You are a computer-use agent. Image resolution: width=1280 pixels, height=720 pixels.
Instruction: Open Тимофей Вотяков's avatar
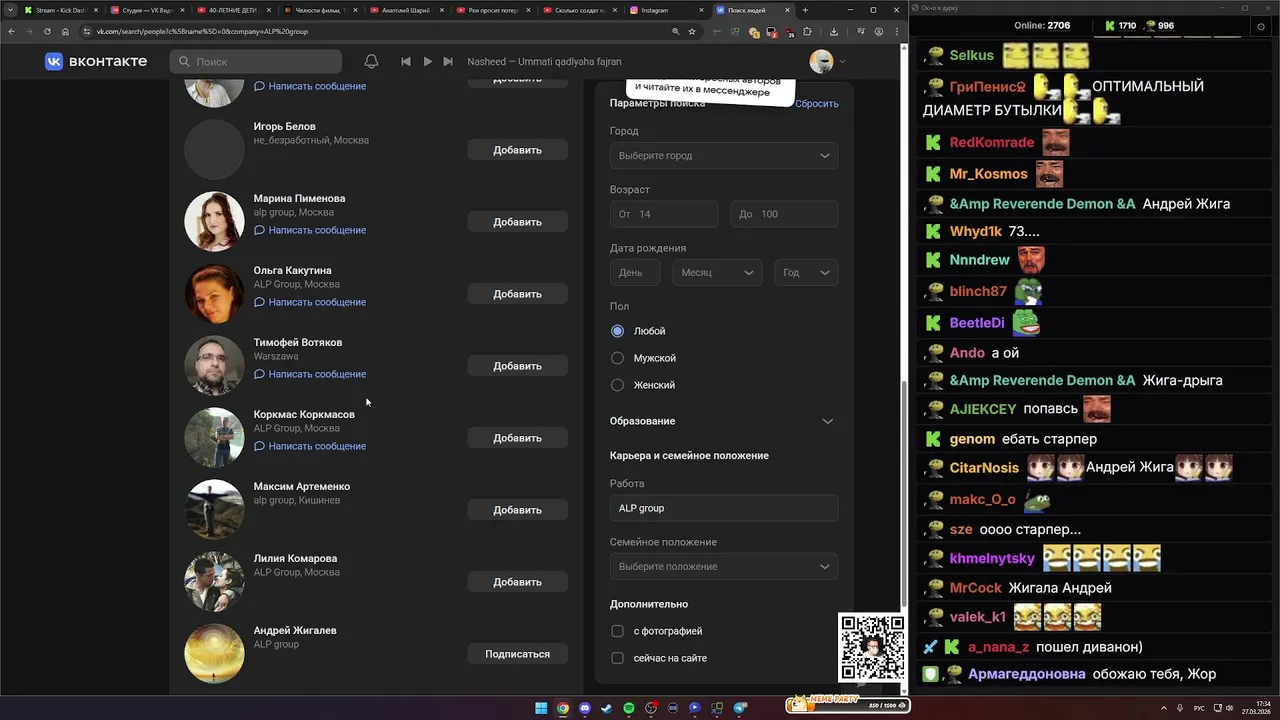pyautogui.click(x=214, y=365)
